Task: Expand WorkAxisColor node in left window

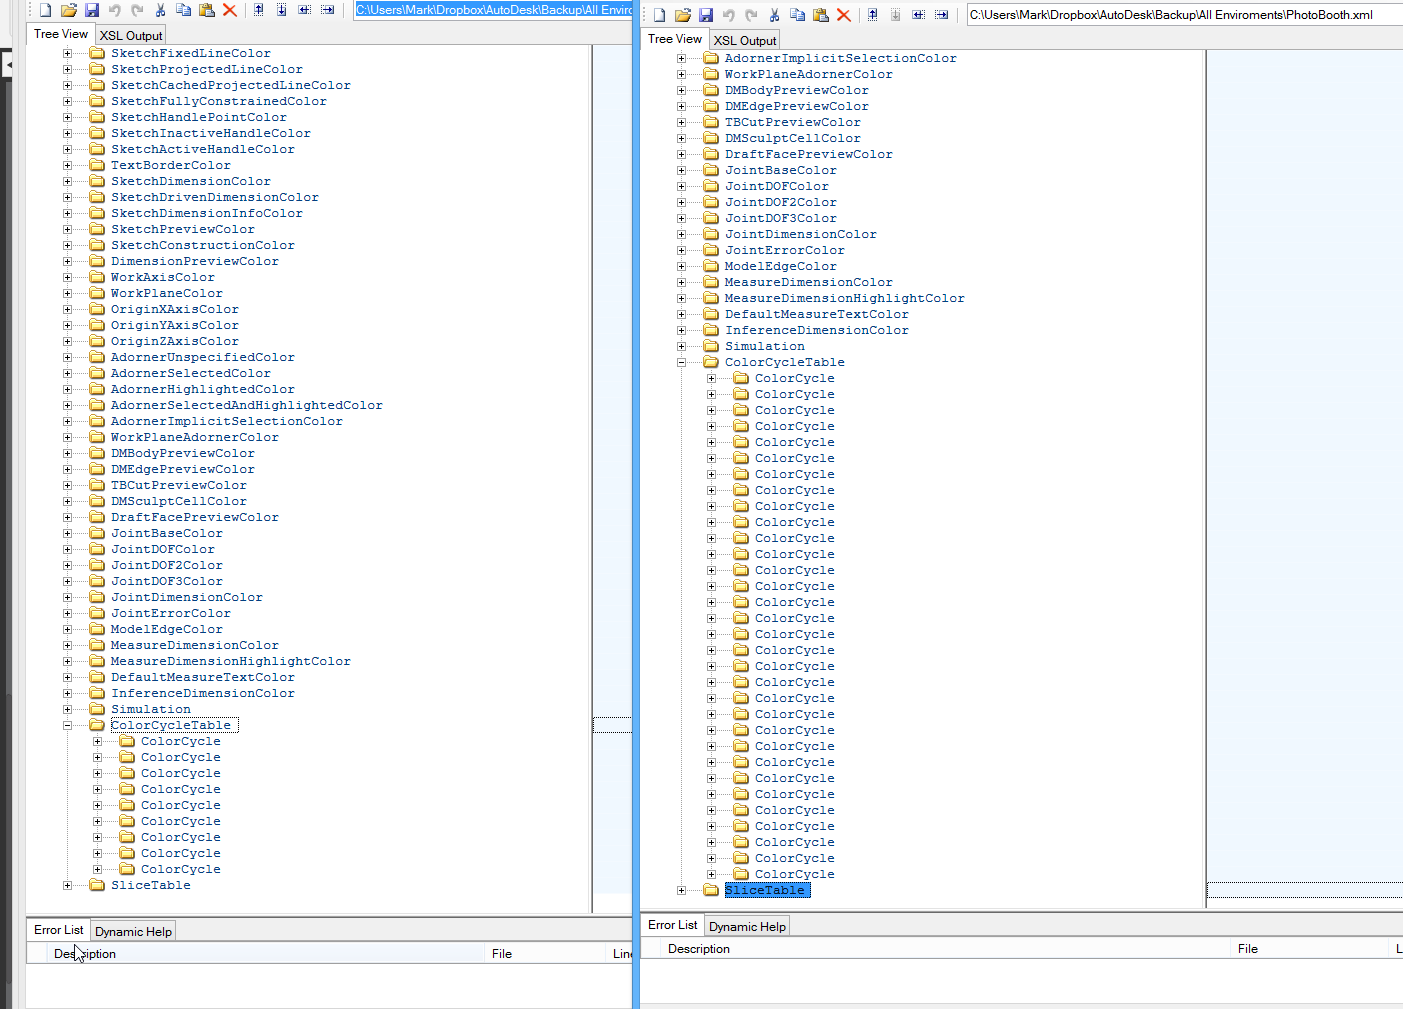Action: (67, 277)
